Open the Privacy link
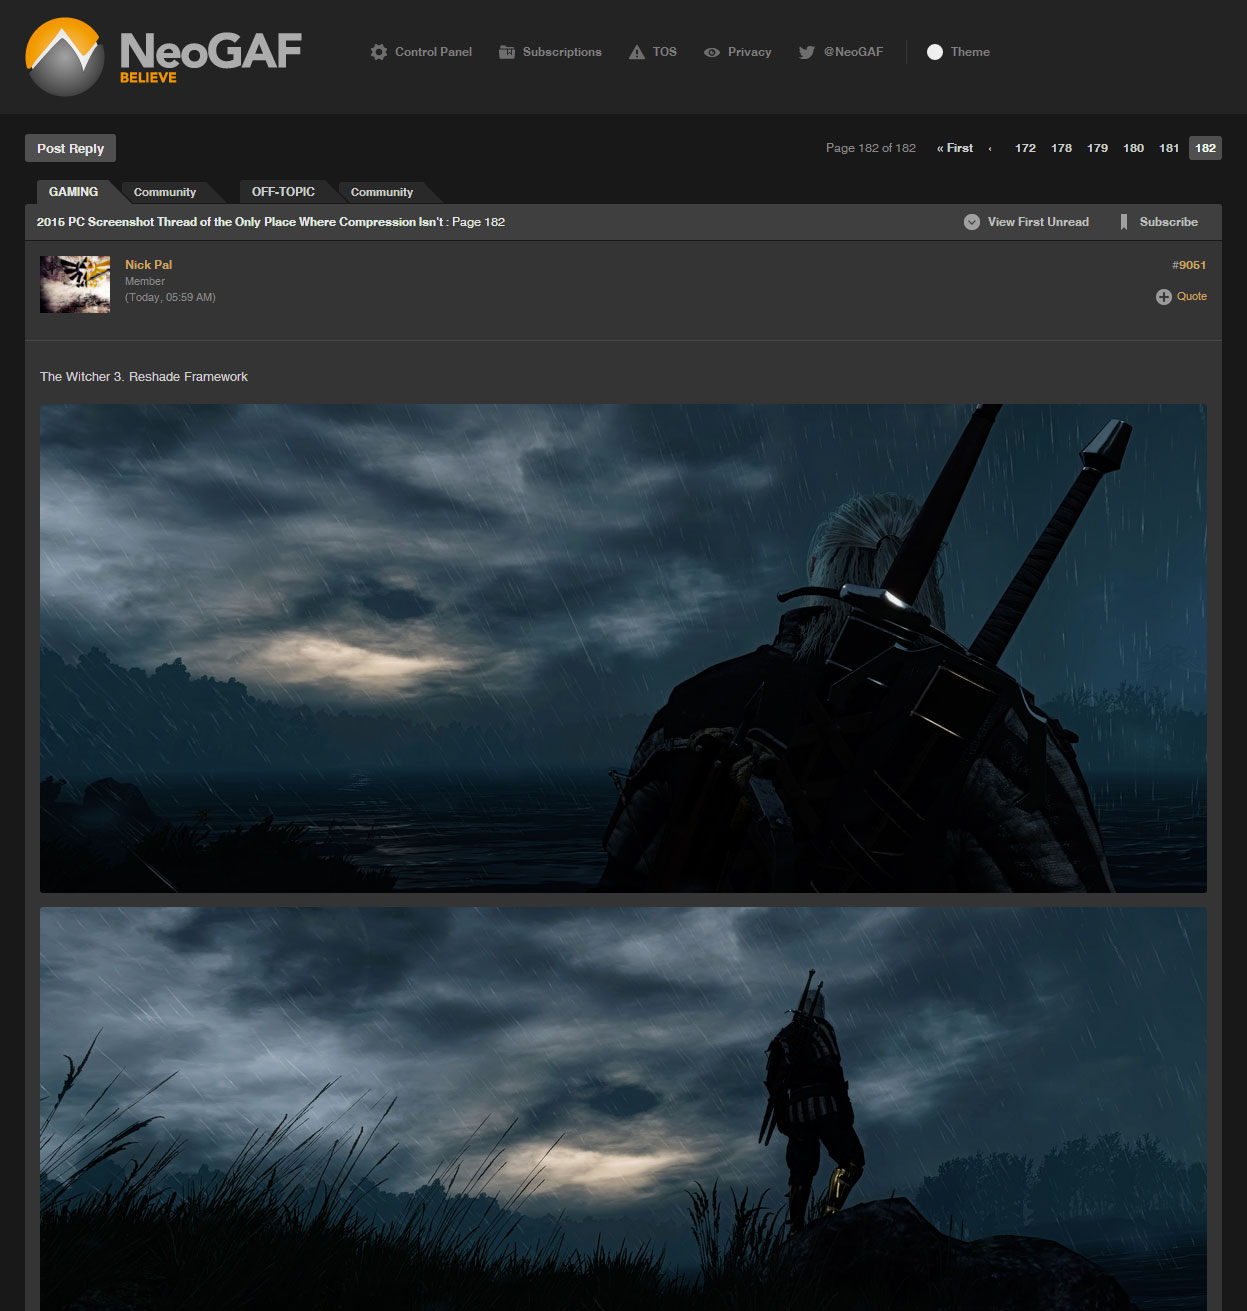The width and height of the screenshot is (1247, 1311). 749,52
